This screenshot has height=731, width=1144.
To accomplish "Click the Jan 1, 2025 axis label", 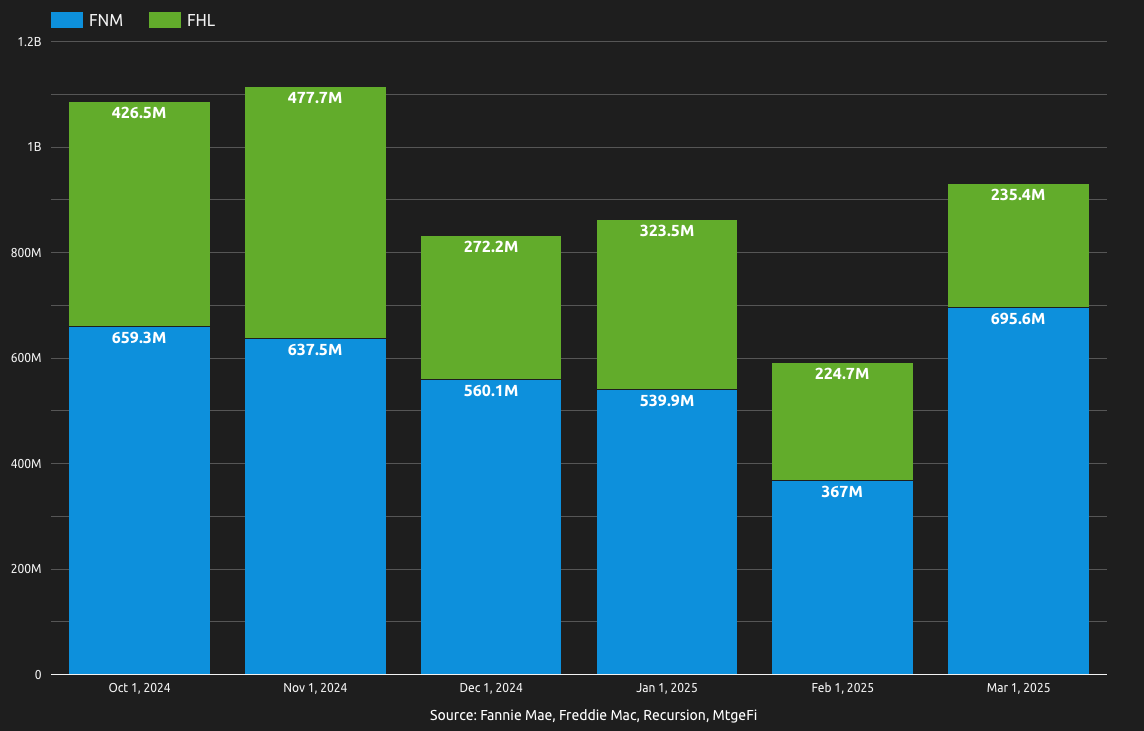I will pos(667,688).
